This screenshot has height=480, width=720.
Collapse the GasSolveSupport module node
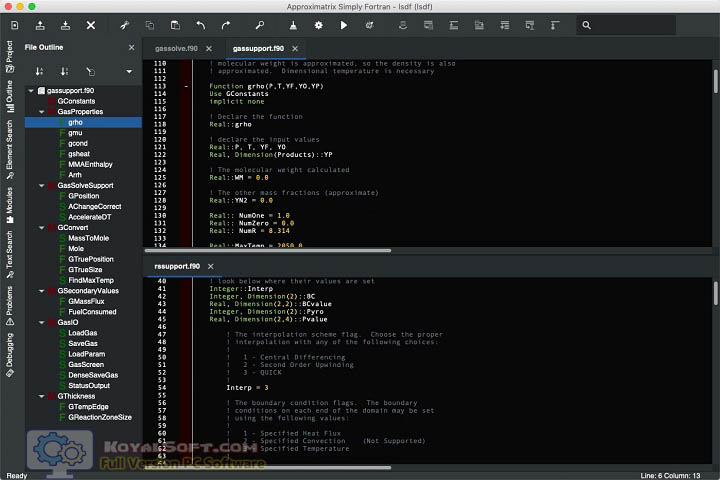pyautogui.click(x=41, y=186)
